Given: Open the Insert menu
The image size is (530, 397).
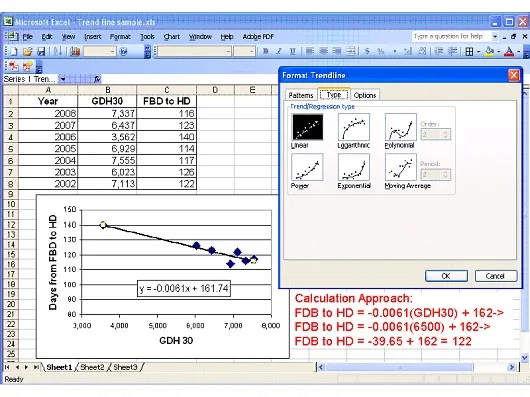Looking at the screenshot, I should pos(93,36).
